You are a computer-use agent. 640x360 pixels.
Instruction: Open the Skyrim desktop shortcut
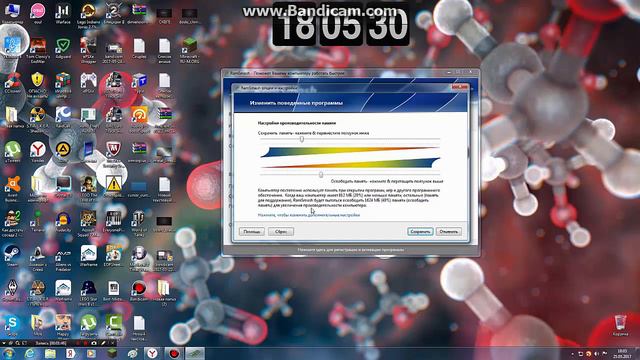(12, 291)
